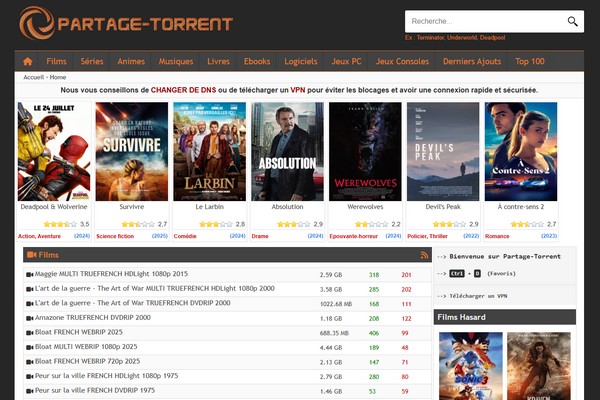
Task: Open The Art of War TRUEFRENCH DVDRIP 2000
Action: click(133, 303)
